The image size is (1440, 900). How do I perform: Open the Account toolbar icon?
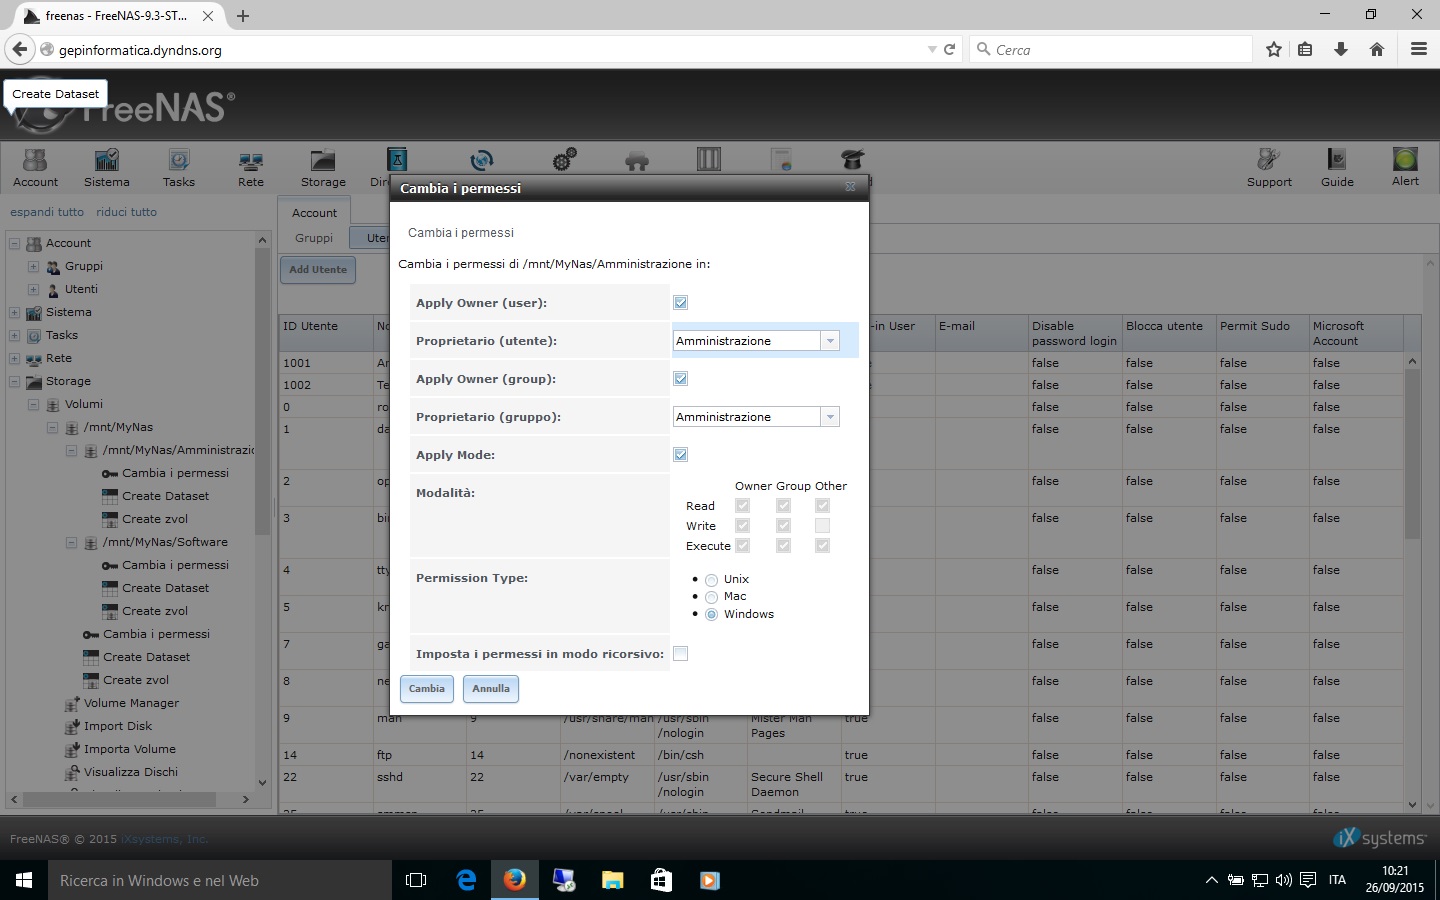[35, 168]
